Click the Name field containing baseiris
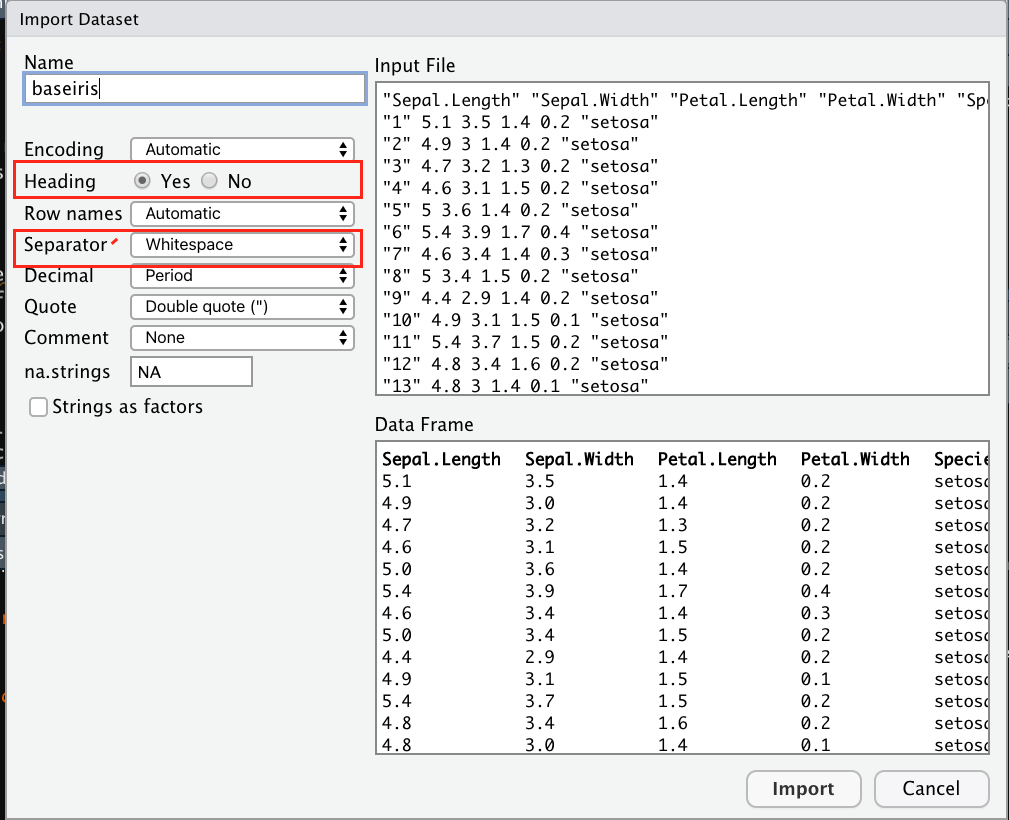The height and width of the screenshot is (820, 1009). coord(194,89)
